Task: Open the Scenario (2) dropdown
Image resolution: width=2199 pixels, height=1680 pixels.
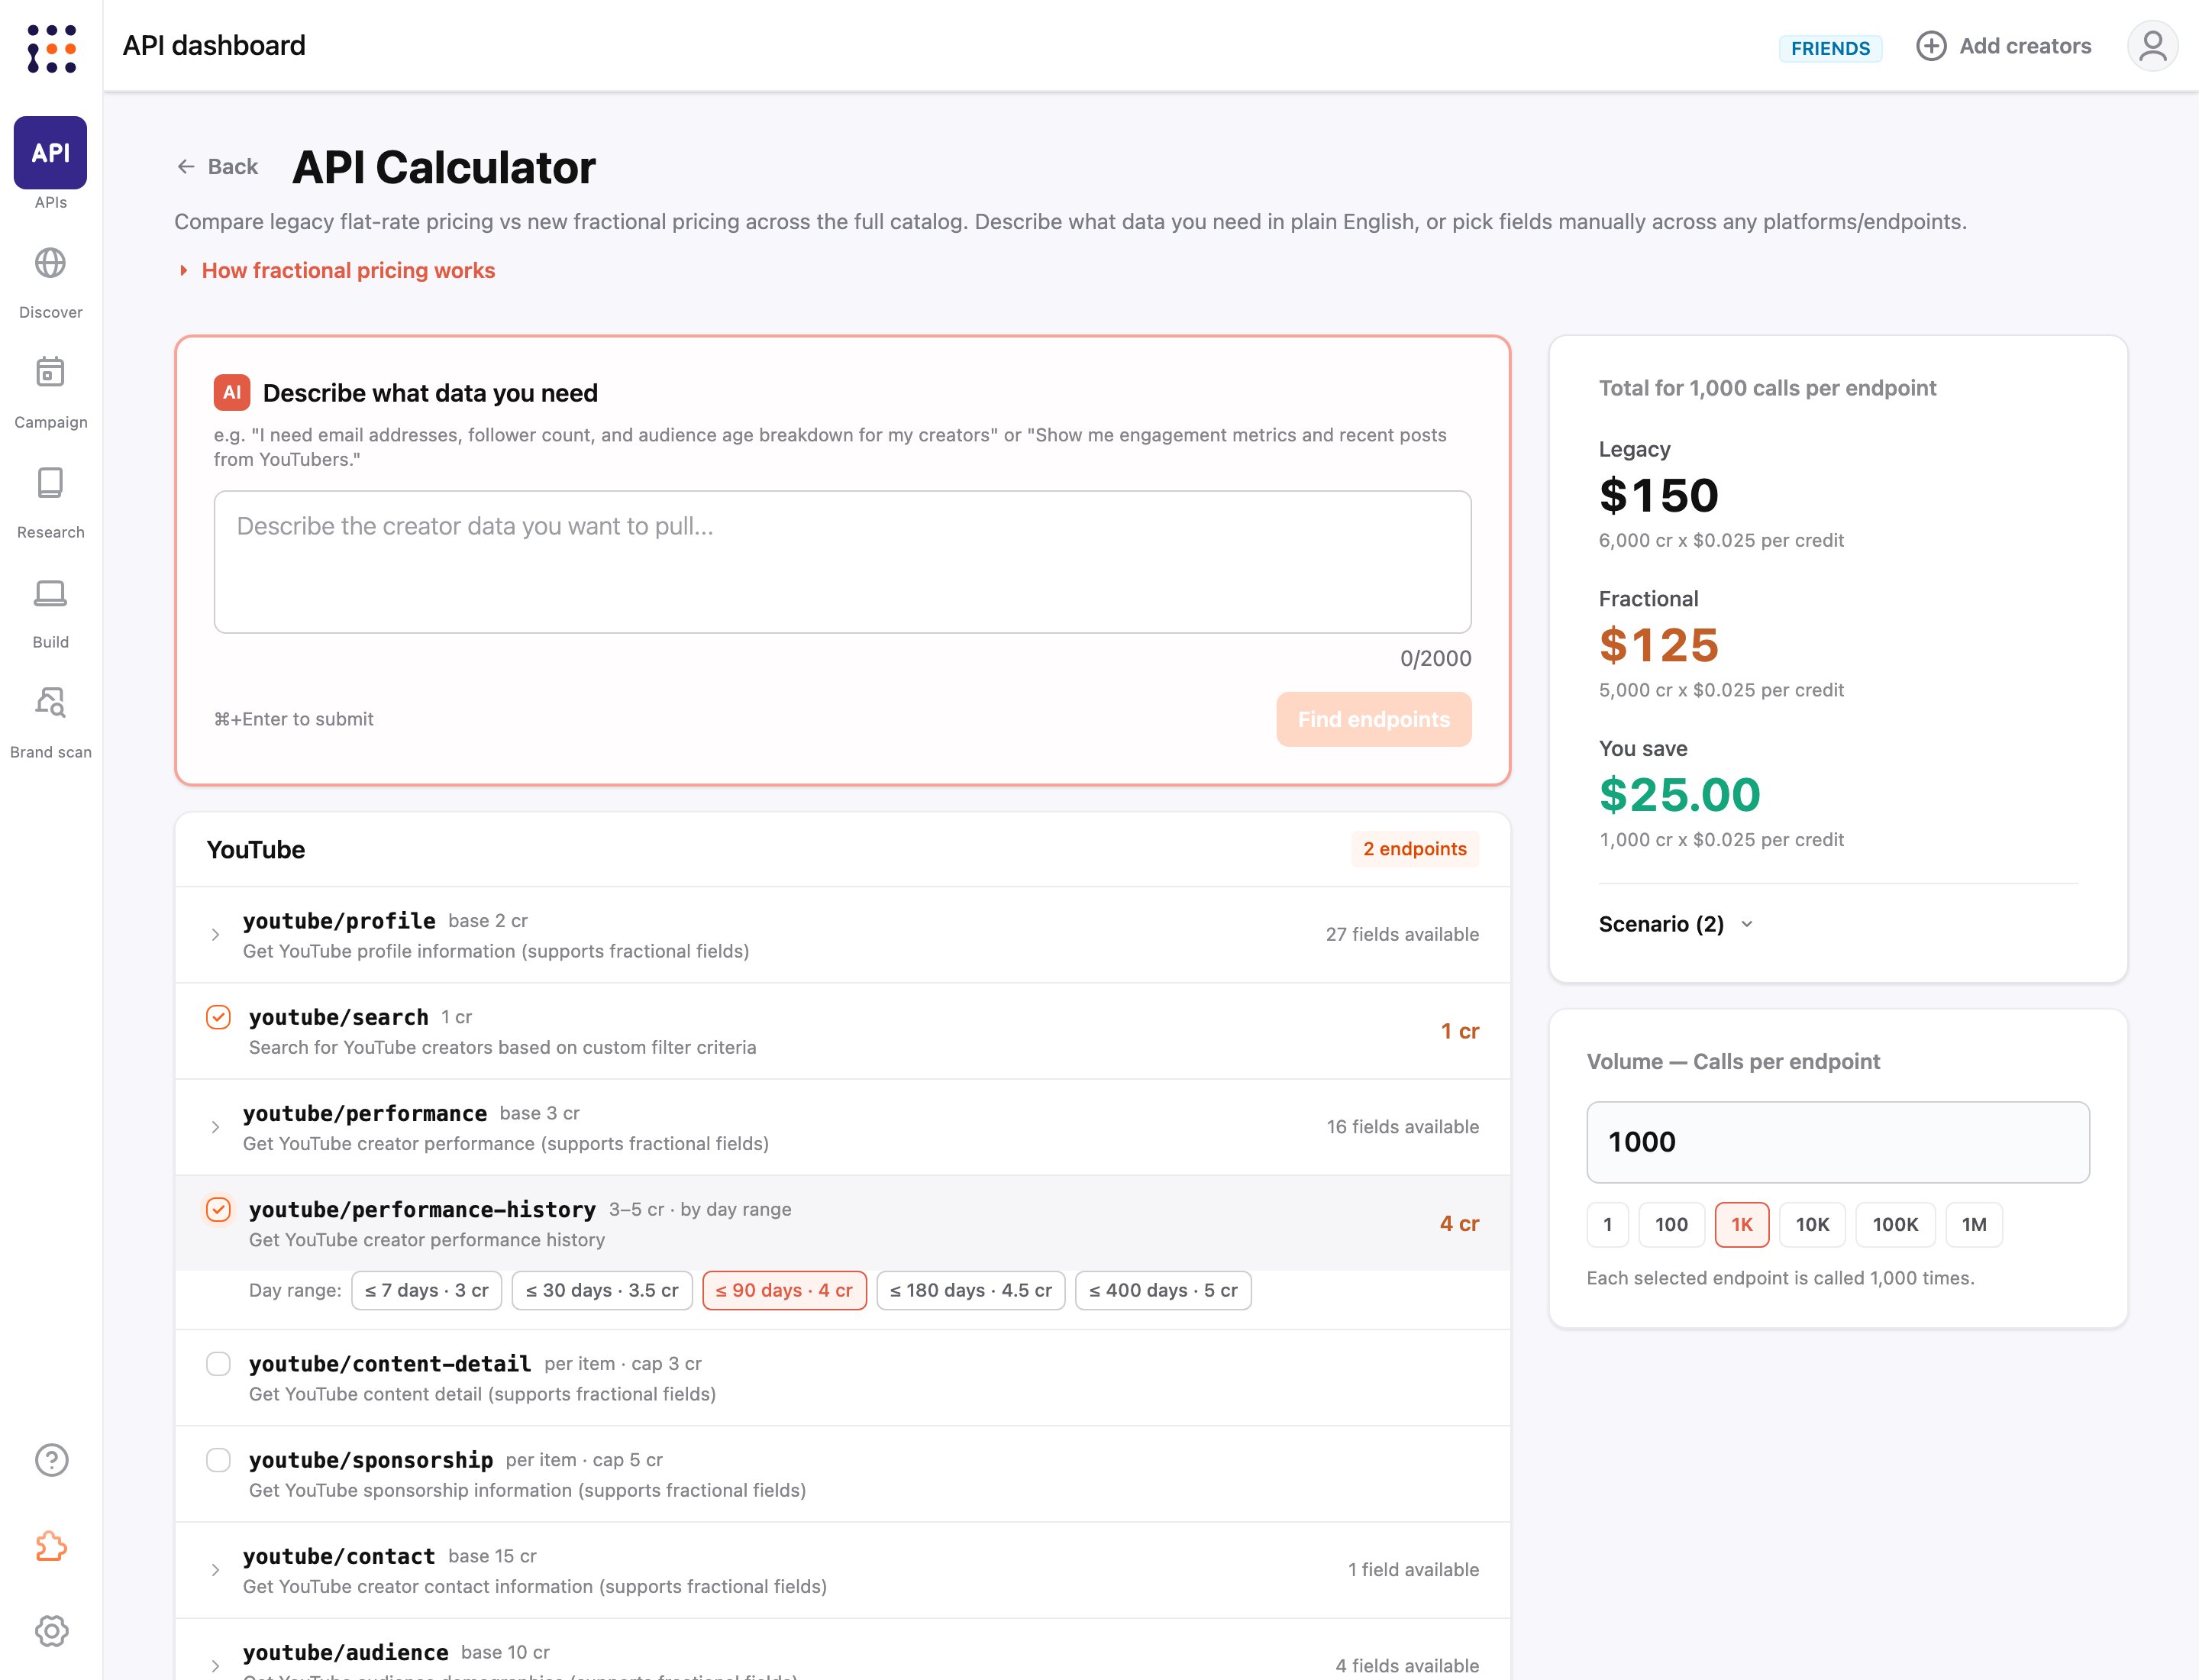Action: [1676, 924]
